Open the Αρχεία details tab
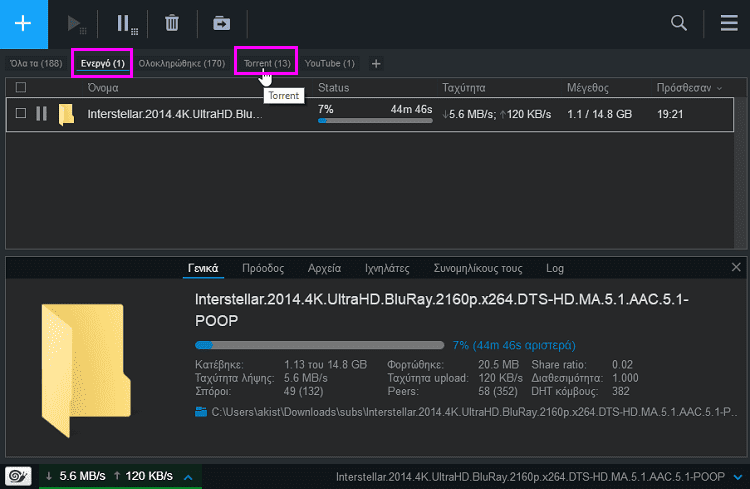Screen dimensions: 750x489 [x=324, y=268]
